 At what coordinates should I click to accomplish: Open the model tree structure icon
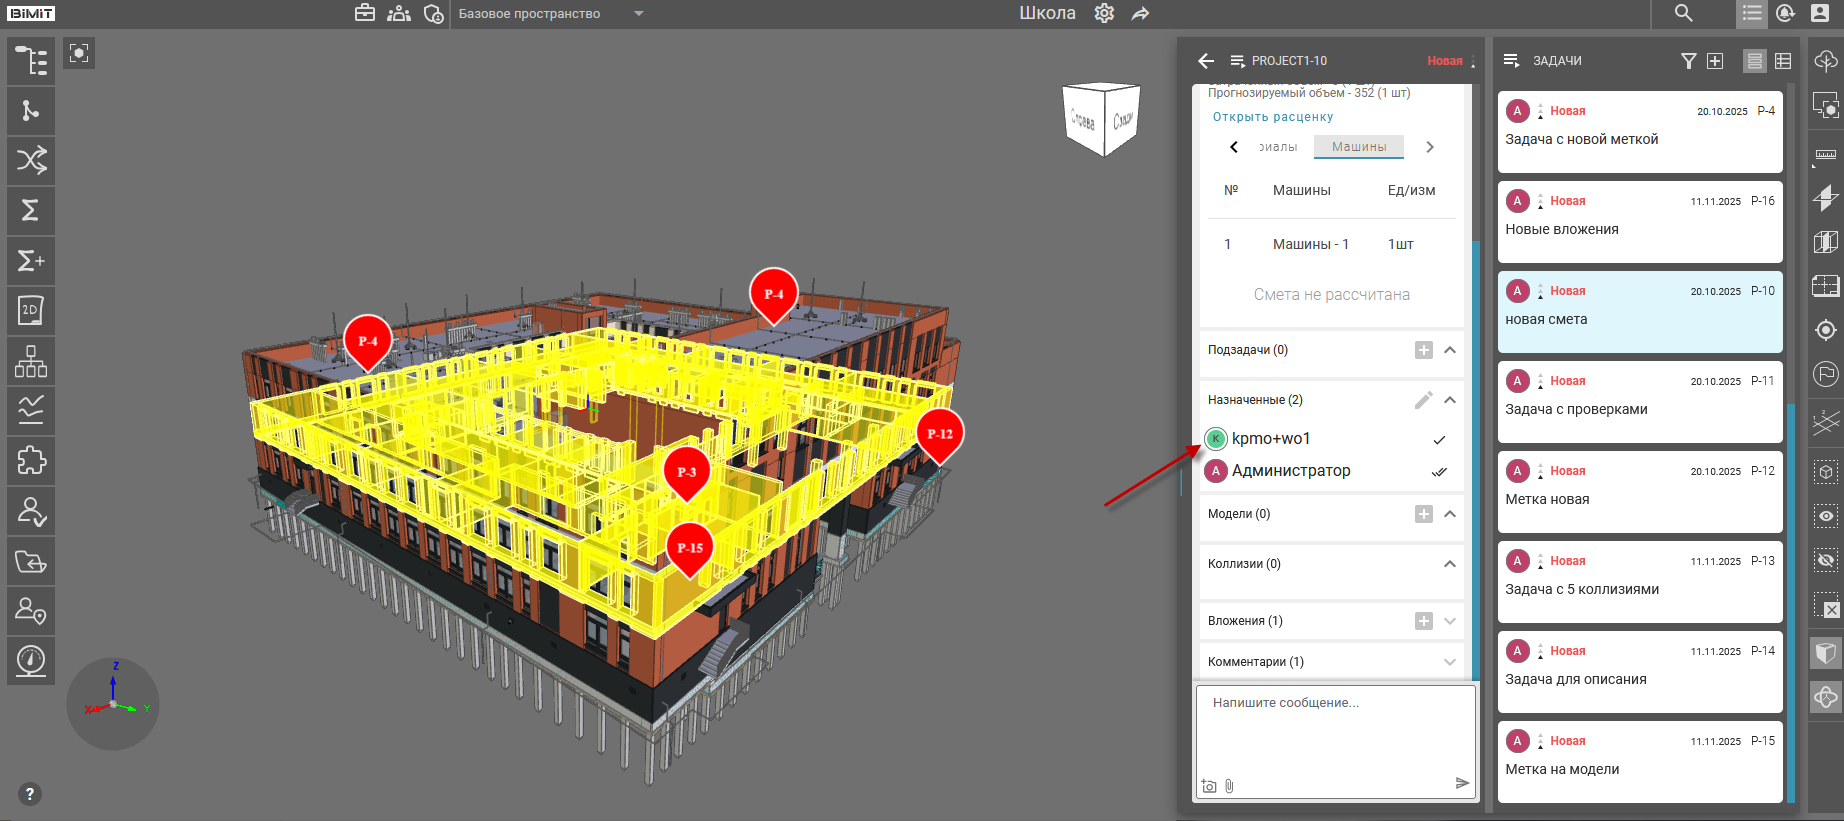pos(31,61)
